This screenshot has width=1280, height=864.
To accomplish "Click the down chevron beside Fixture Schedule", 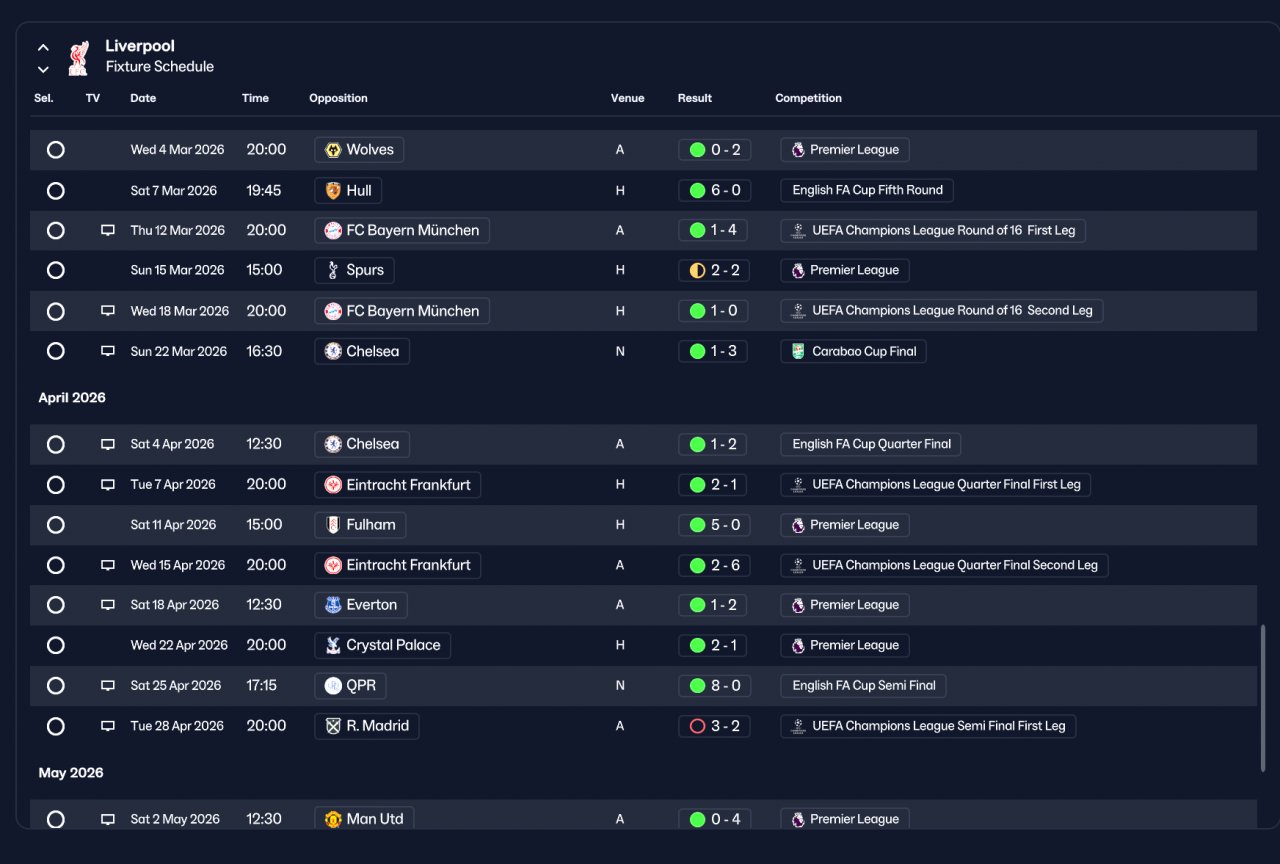I will pos(43,69).
